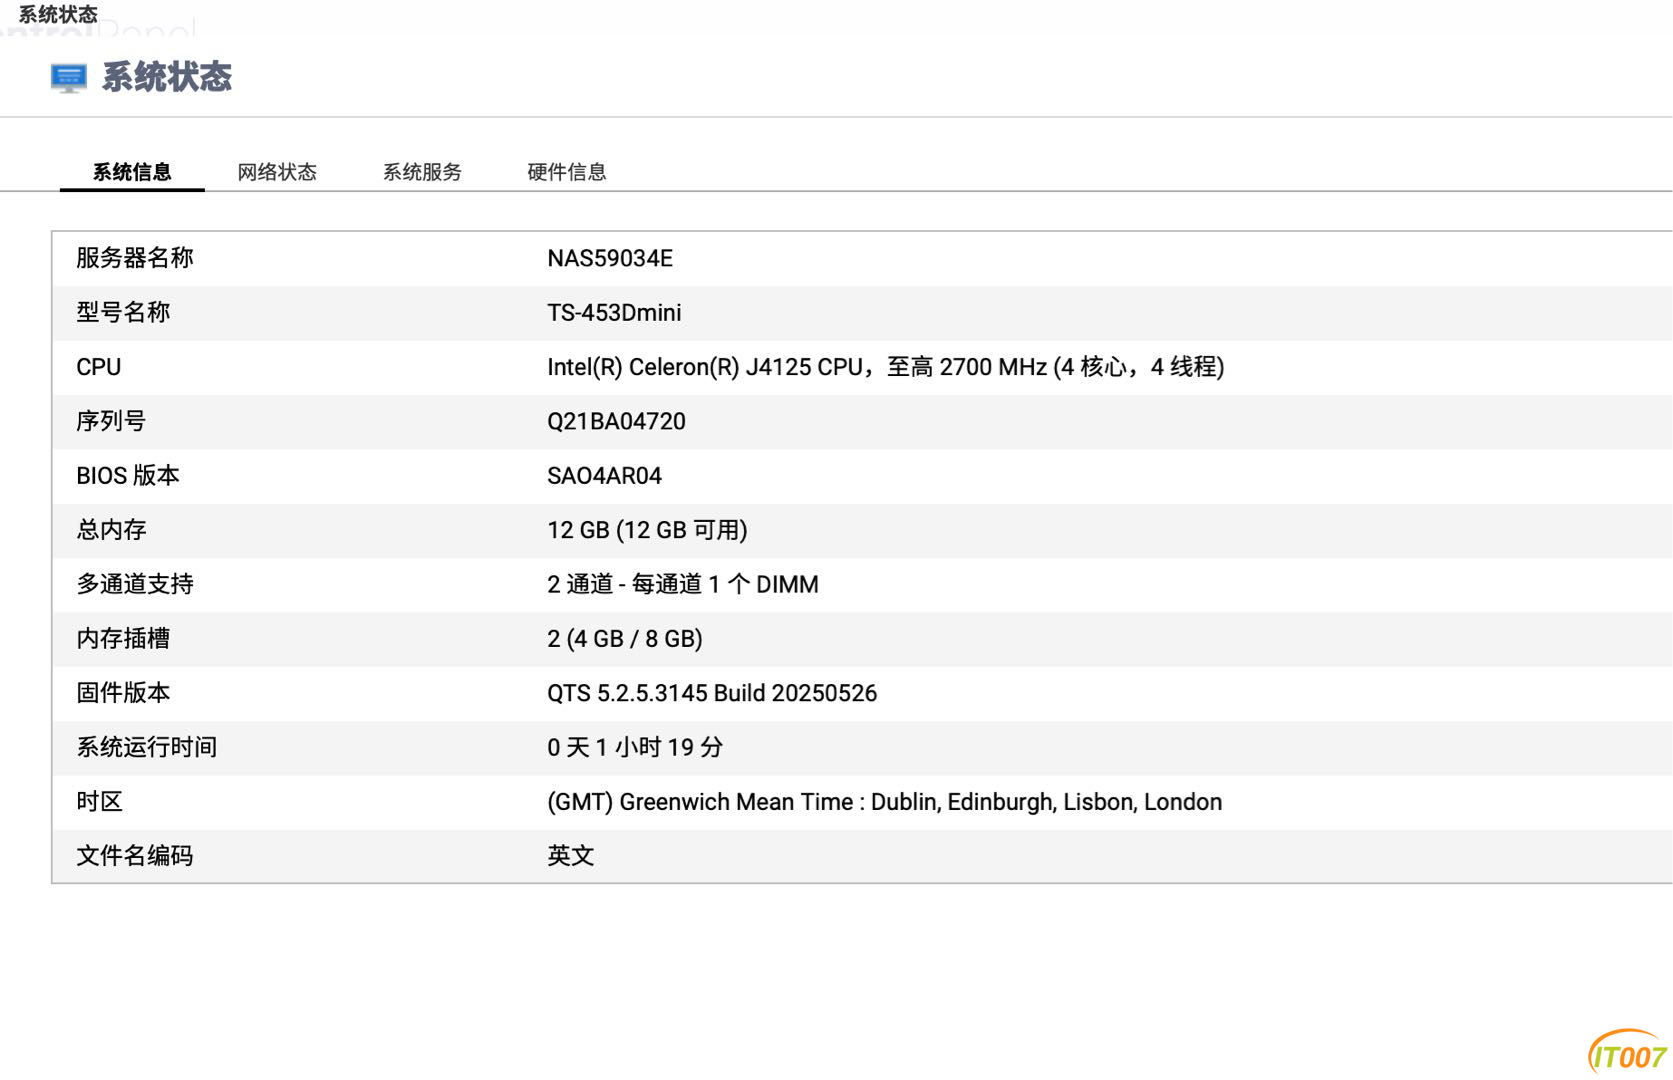Image resolution: width=1673 pixels, height=1080 pixels.
Task: Click the System Status monitor icon
Action: tap(68, 78)
